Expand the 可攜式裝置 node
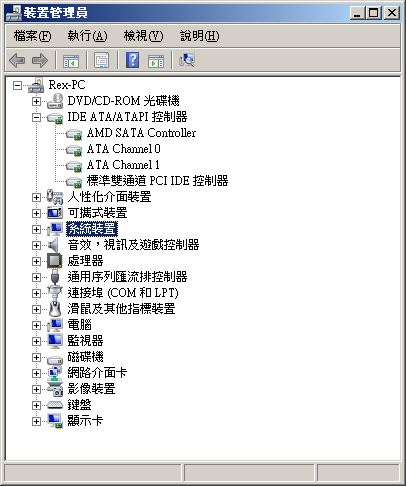The image size is (406, 486). pyautogui.click(x=36, y=213)
